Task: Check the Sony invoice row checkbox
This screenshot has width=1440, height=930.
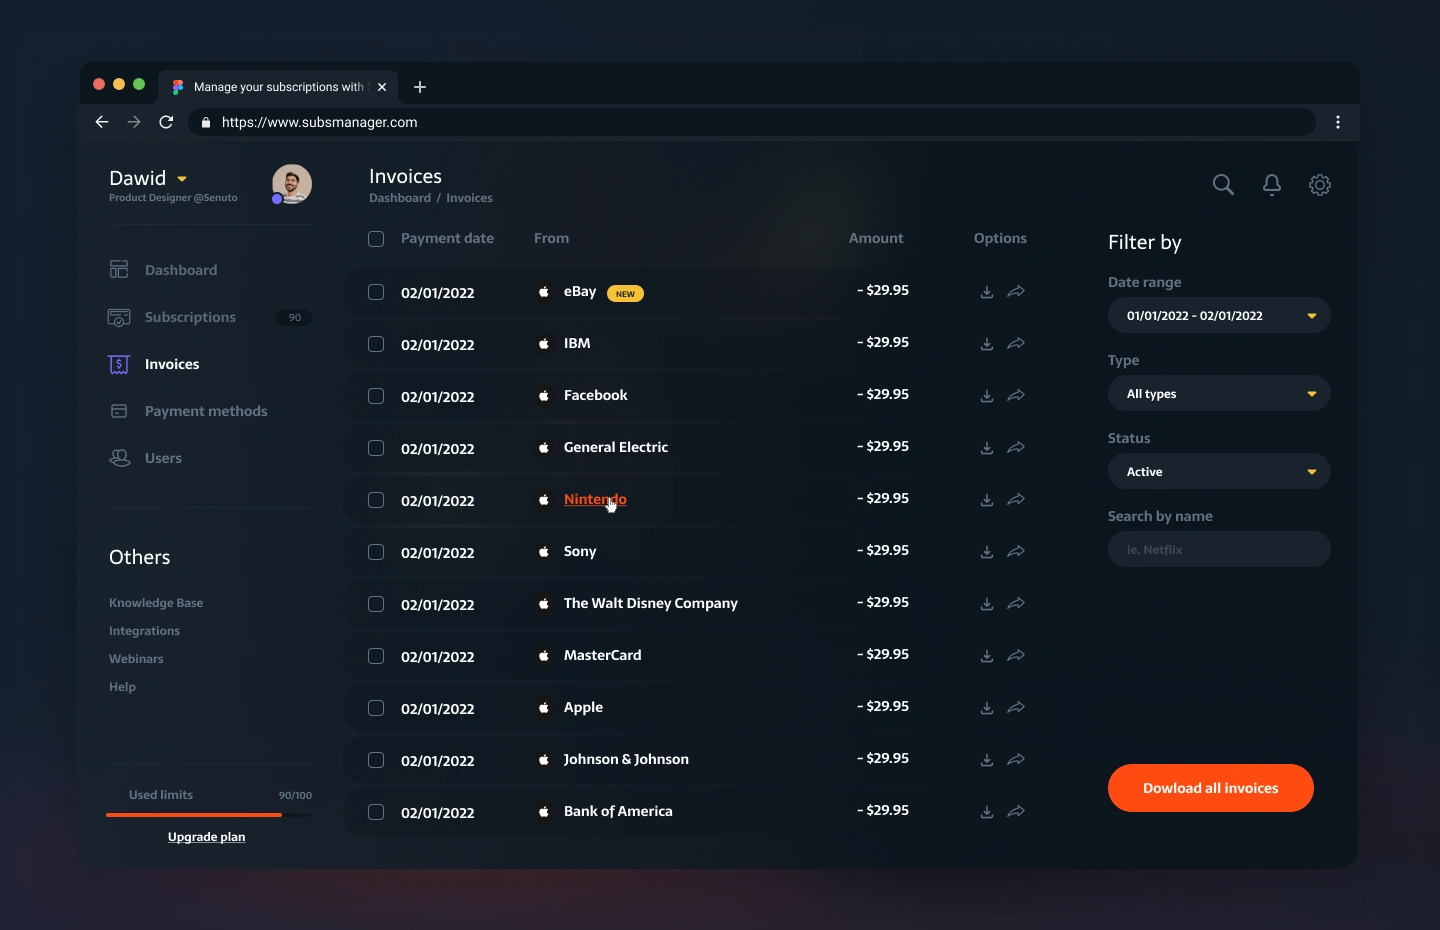Action: tap(376, 552)
